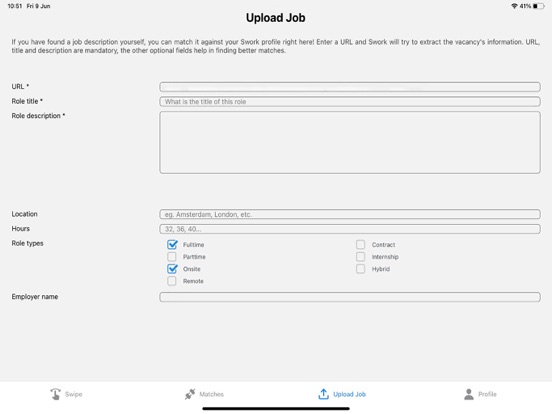
Task: Tap the Role types label
Action: tap(27, 243)
